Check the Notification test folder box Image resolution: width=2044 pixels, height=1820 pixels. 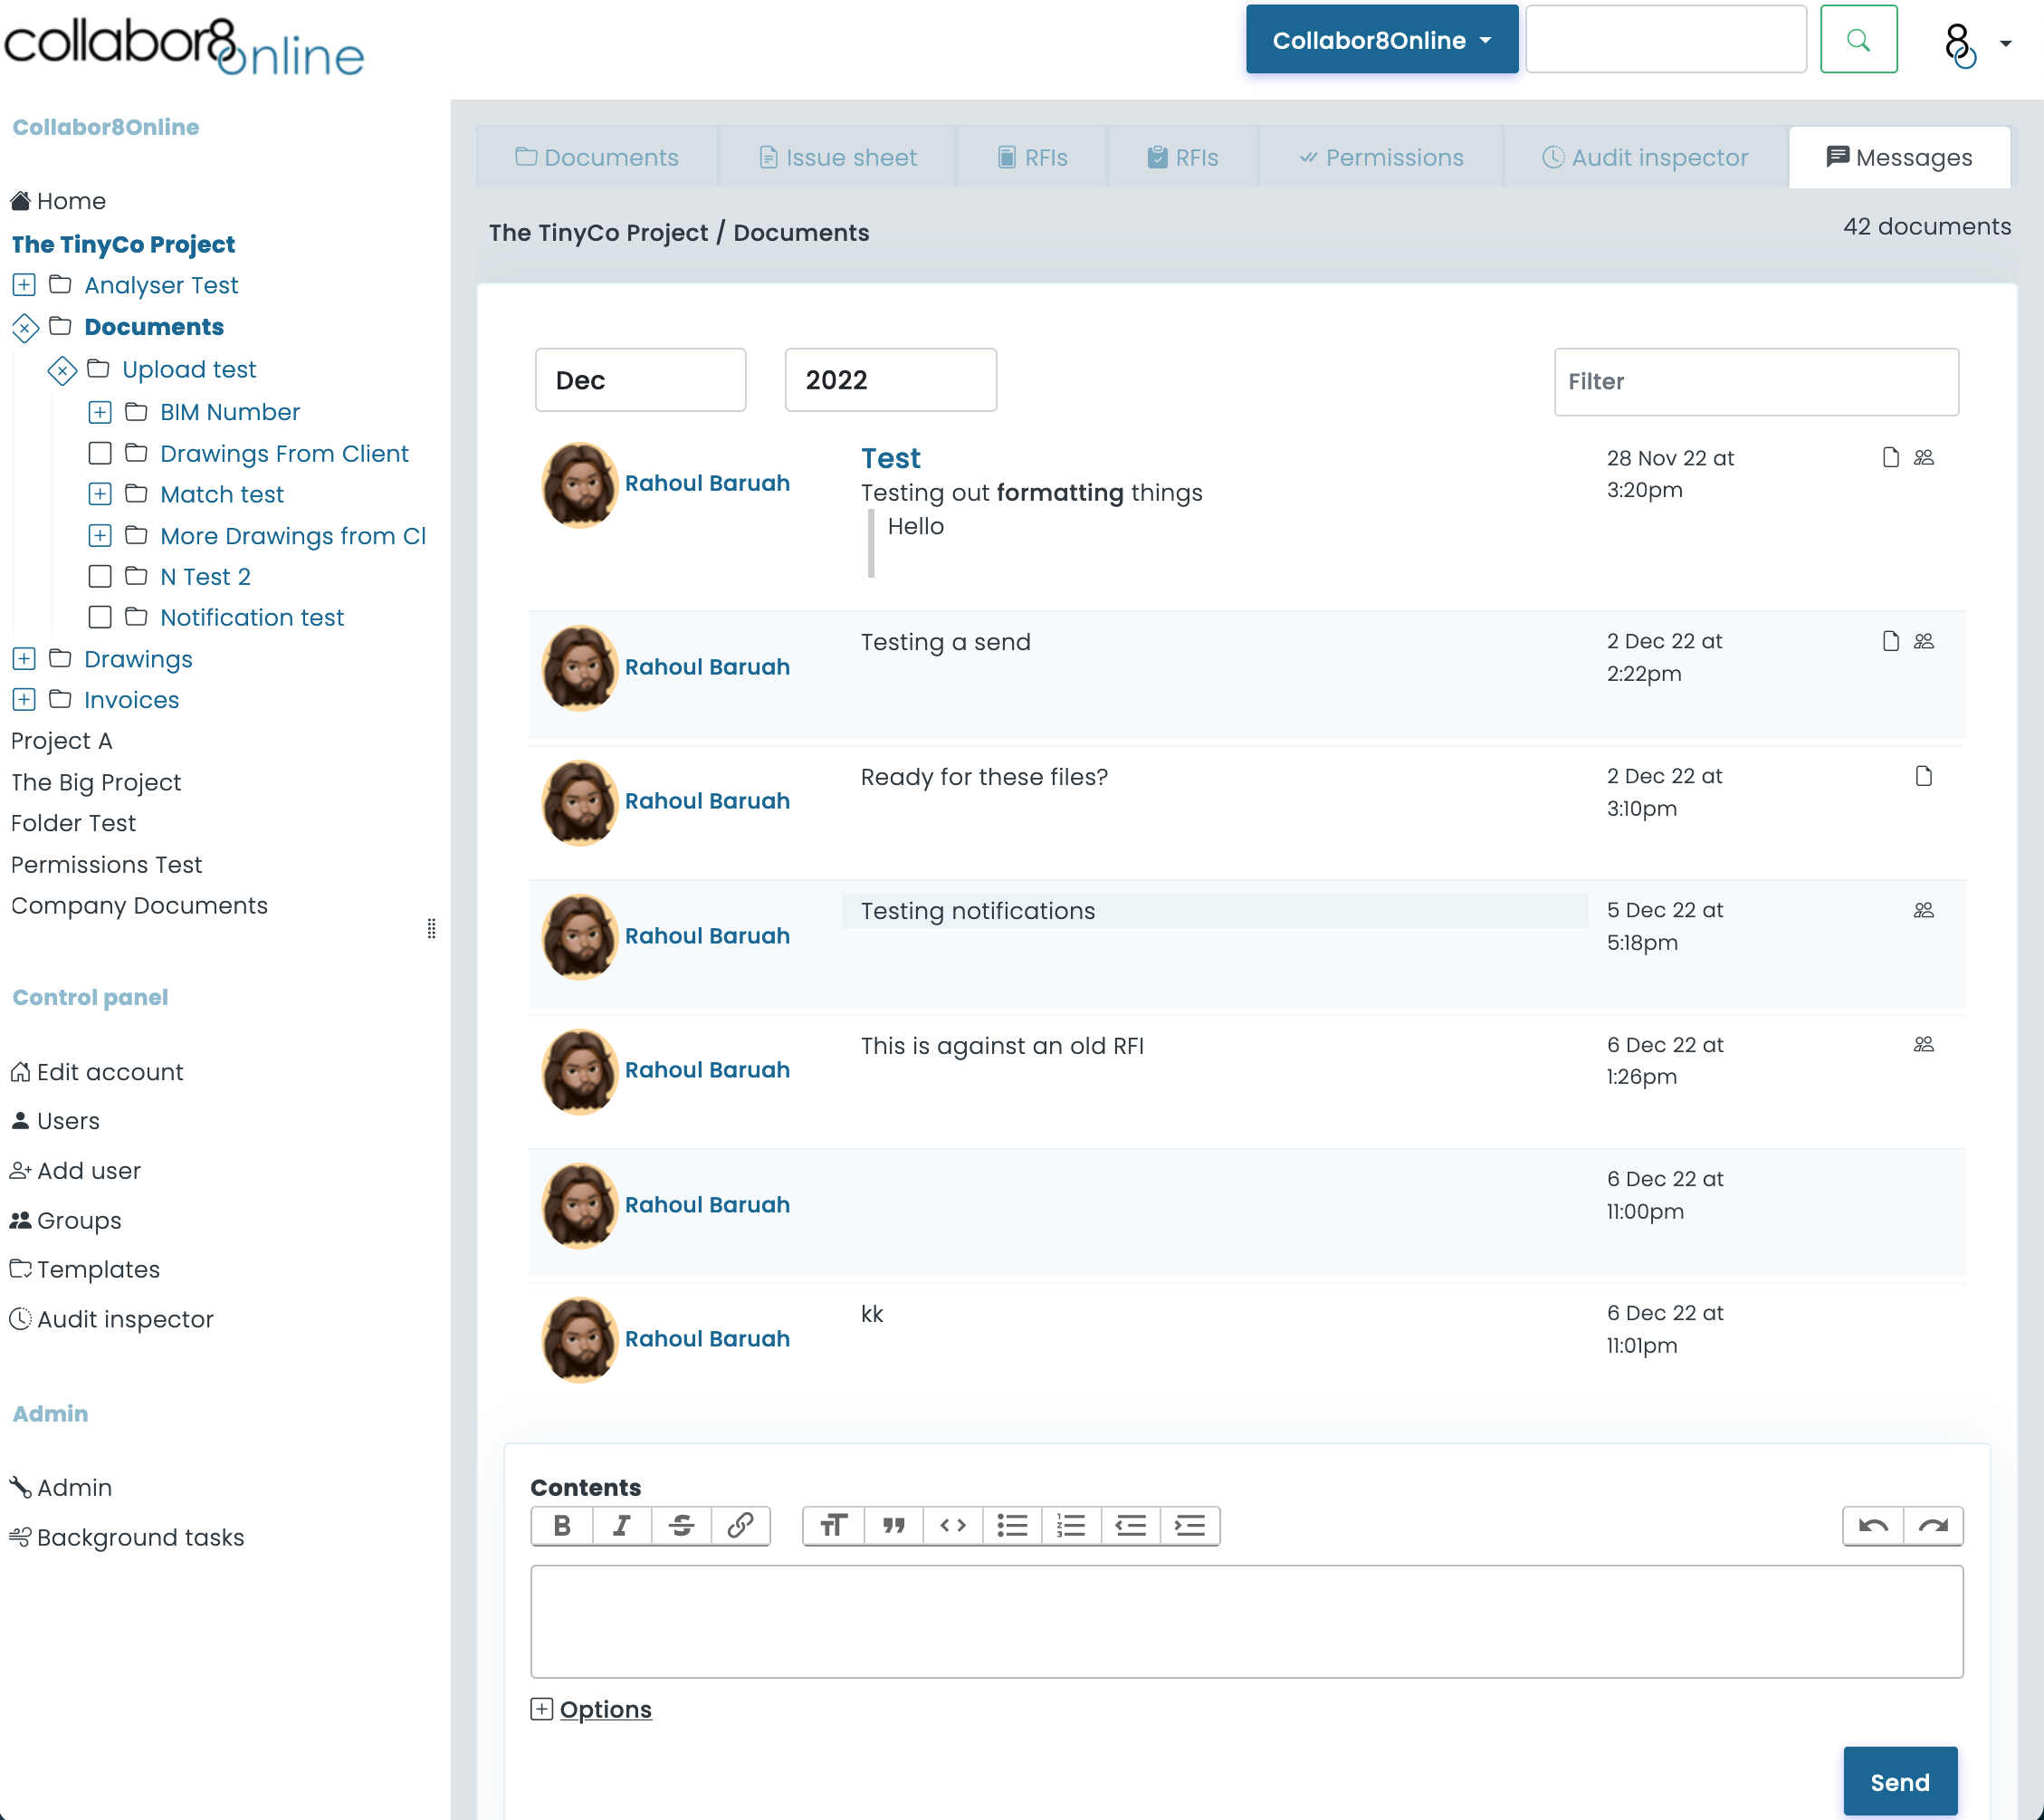(99, 618)
